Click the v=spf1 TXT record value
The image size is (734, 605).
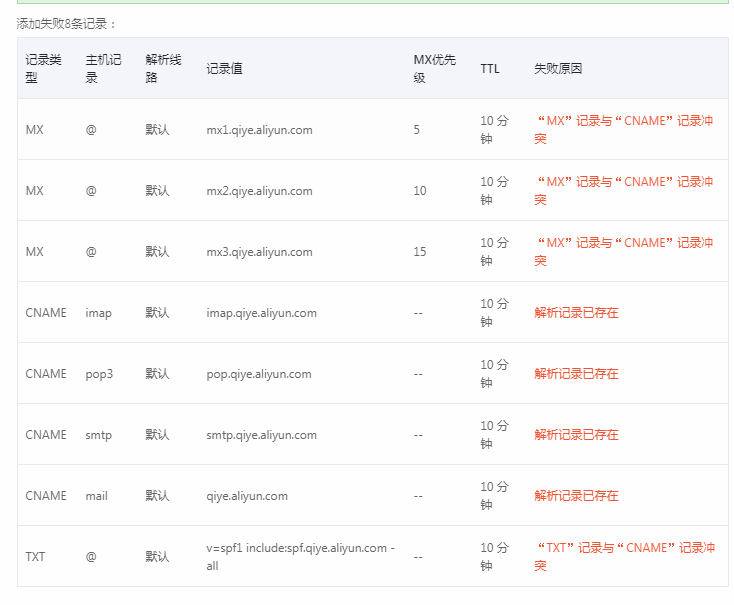(x=301, y=557)
